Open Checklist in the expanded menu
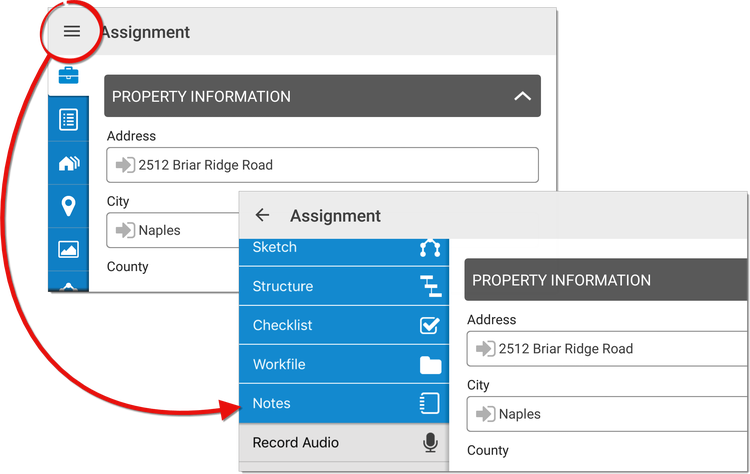 point(344,325)
